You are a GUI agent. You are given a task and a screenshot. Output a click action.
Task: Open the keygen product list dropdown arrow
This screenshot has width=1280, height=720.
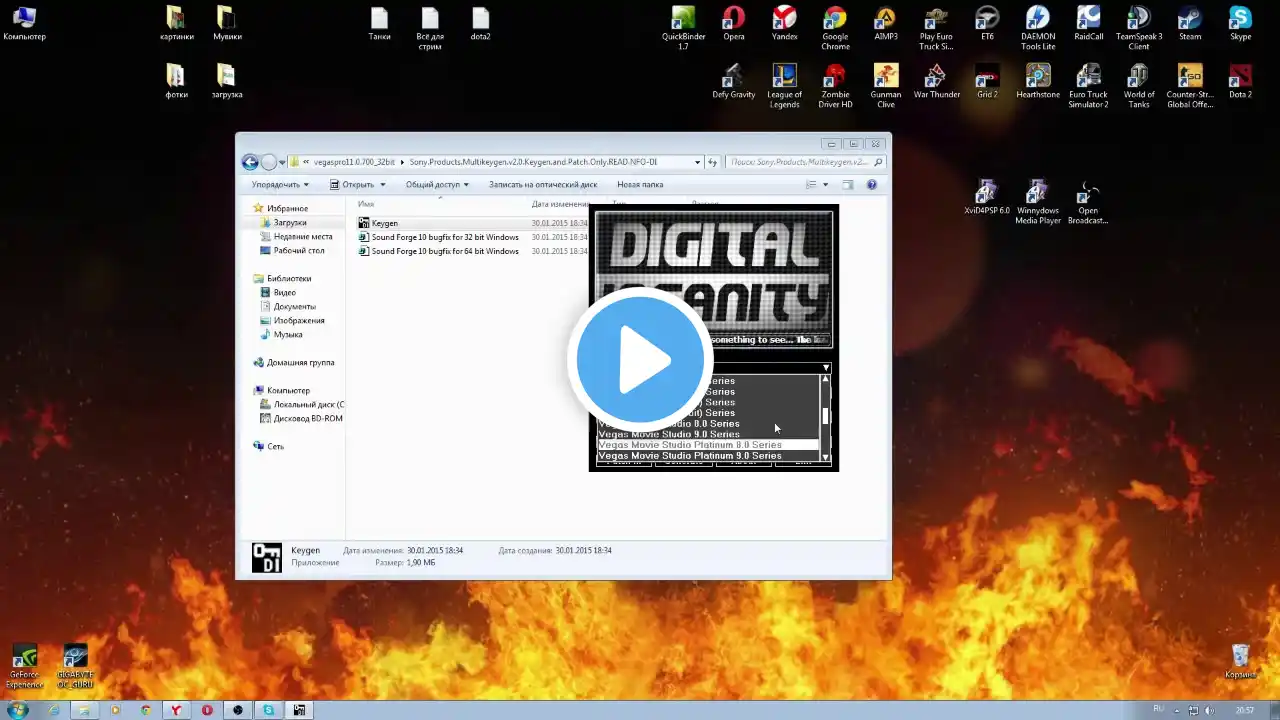point(825,368)
